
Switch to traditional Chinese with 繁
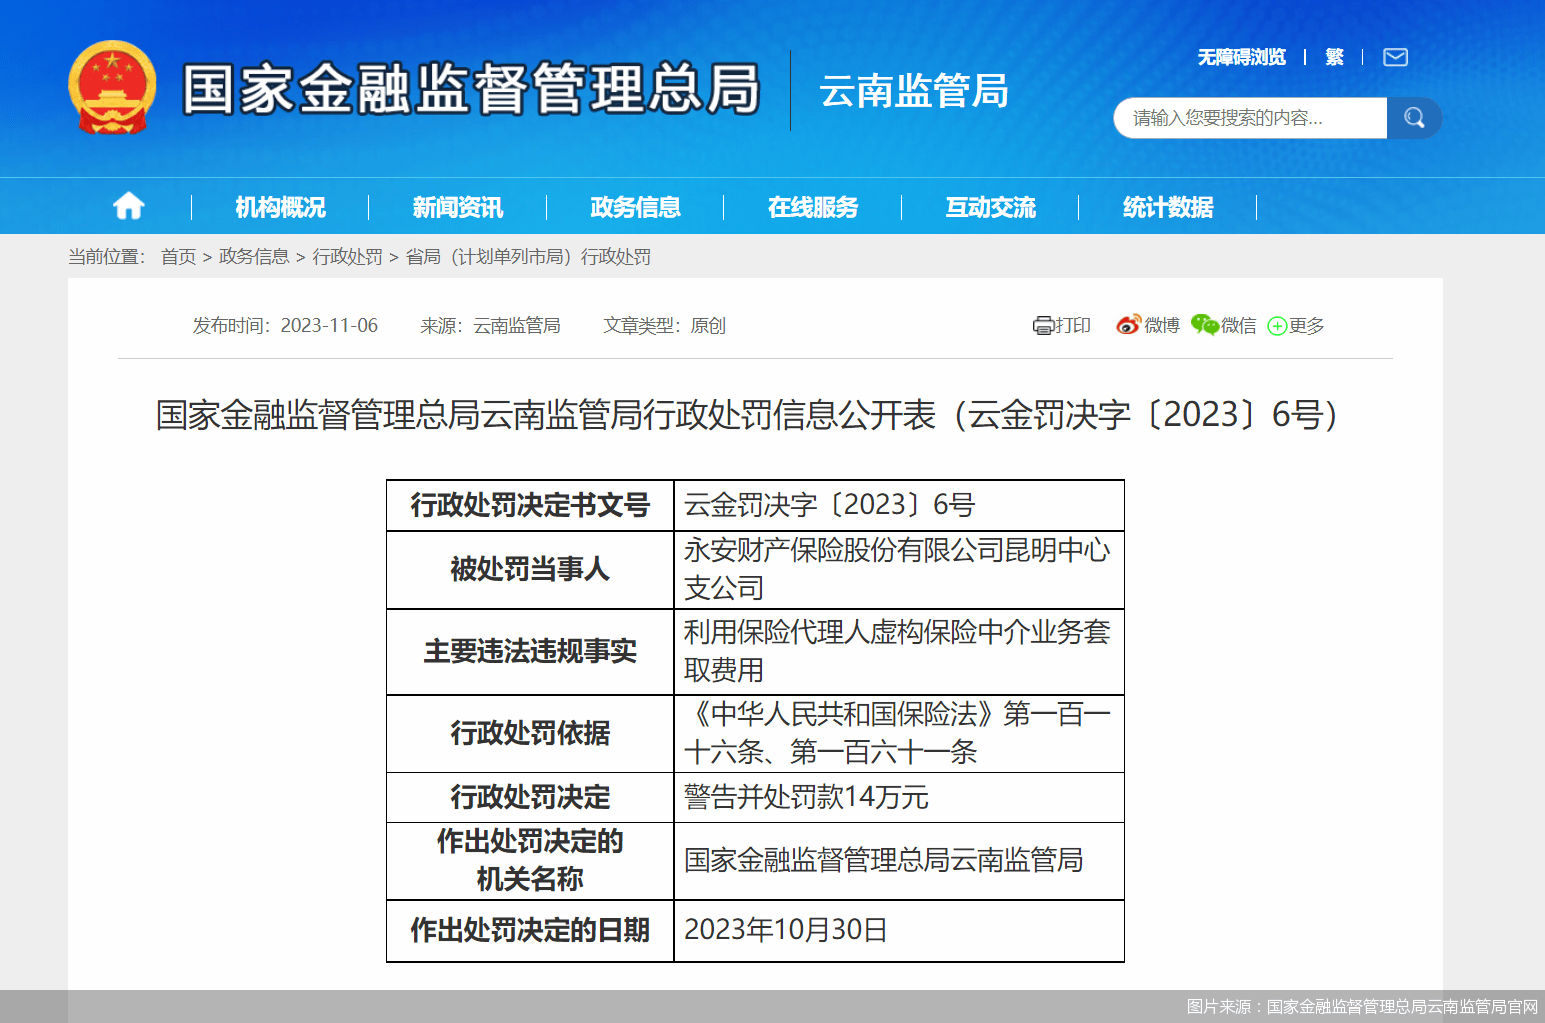(x=1334, y=57)
